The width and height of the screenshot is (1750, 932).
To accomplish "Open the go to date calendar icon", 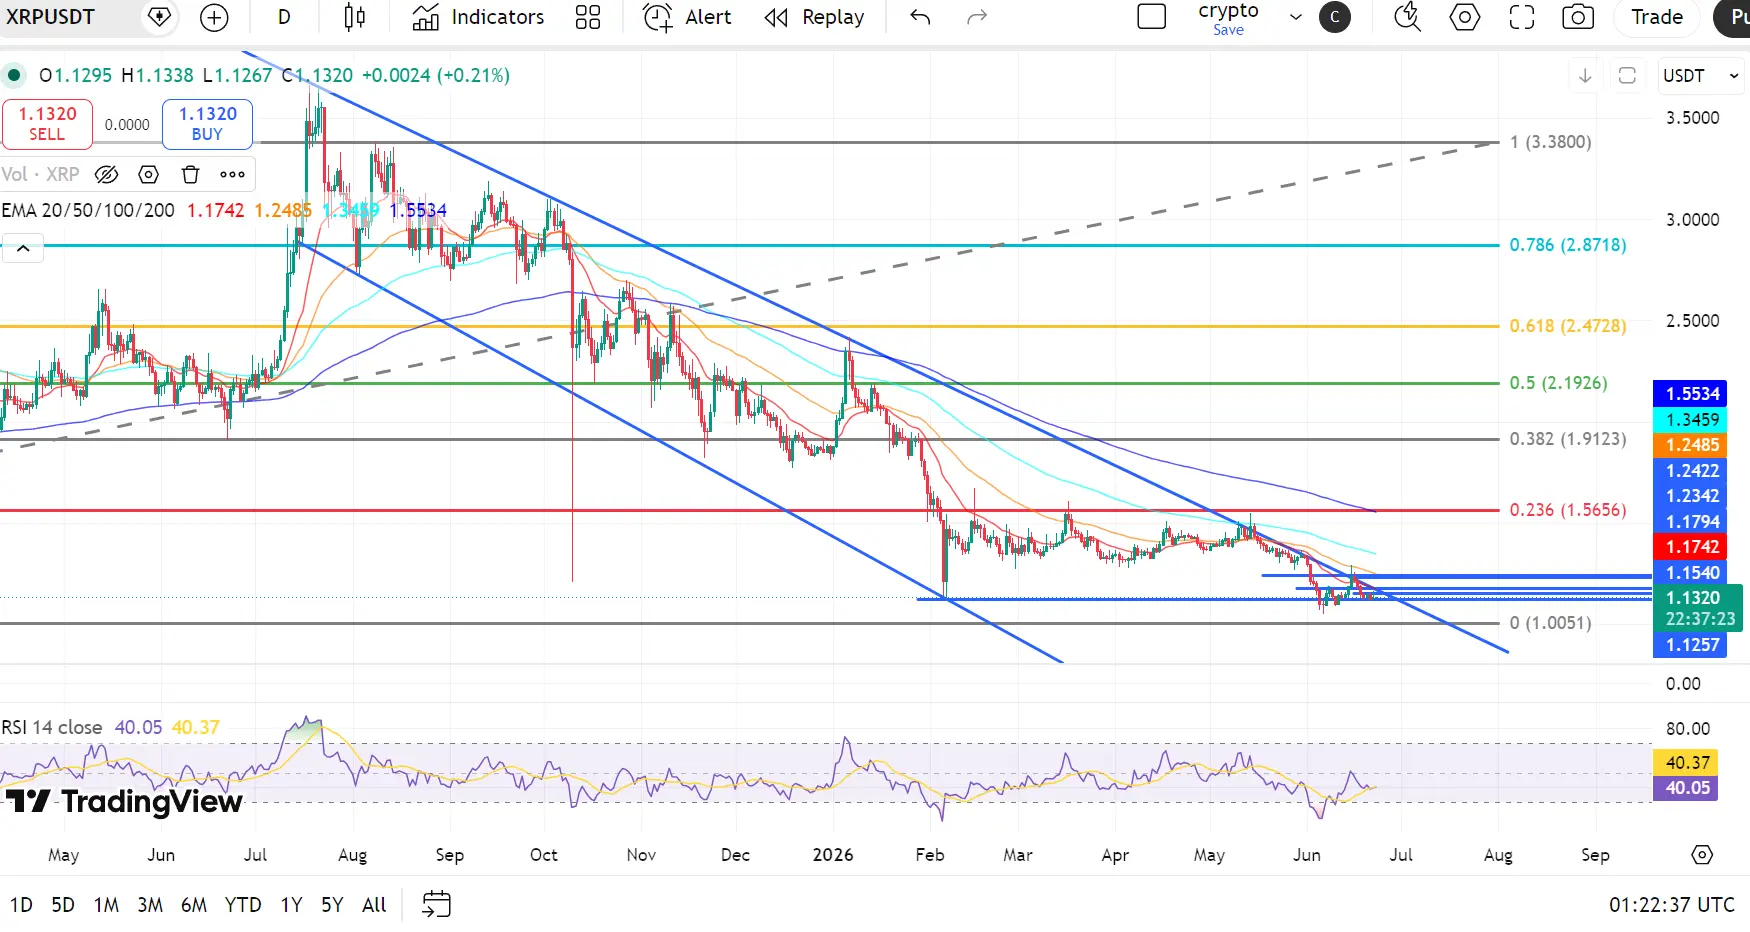I will pyautogui.click(x=437, y=905).
